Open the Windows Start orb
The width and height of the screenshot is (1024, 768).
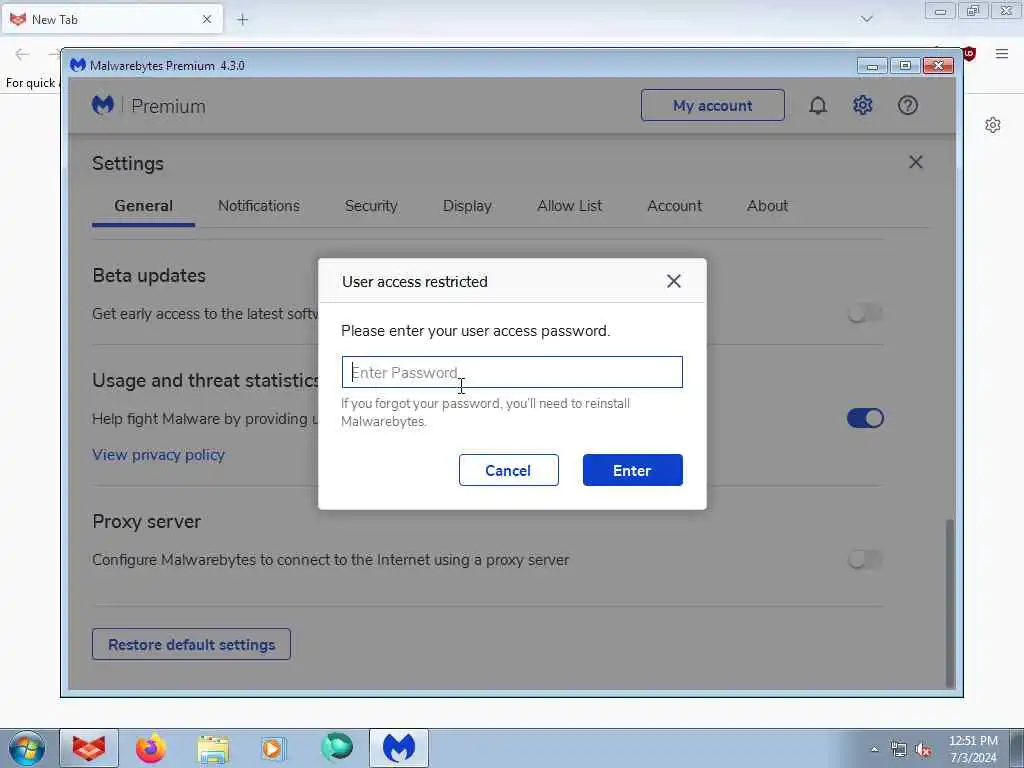pyautogui.click(x=27, y=748)
